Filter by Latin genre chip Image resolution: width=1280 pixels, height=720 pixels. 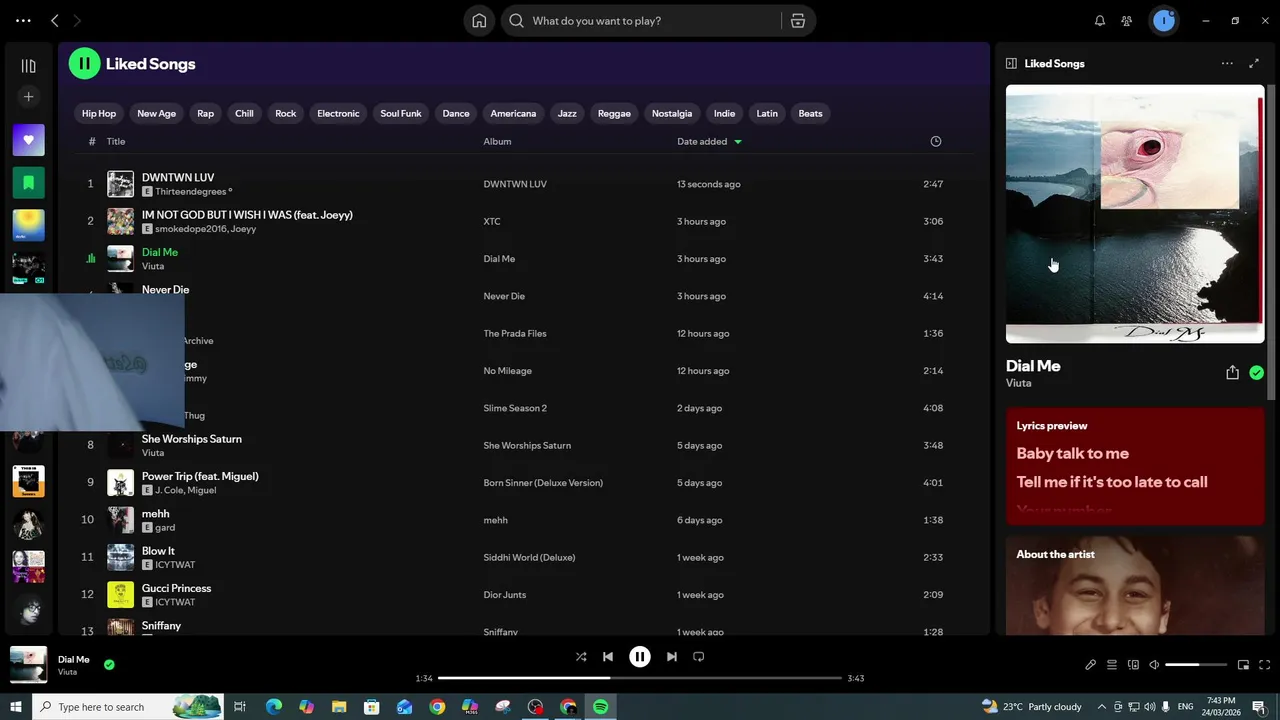pyautogui.click(x=767, y=113)
